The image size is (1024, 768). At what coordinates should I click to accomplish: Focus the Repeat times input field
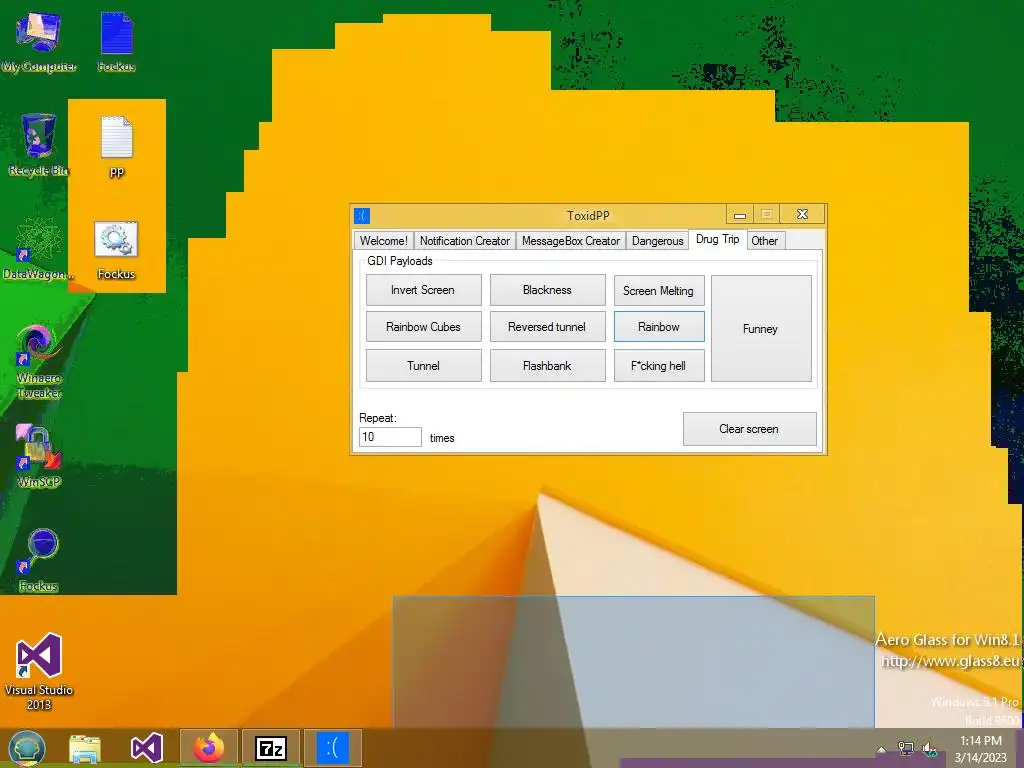[390, 437]
